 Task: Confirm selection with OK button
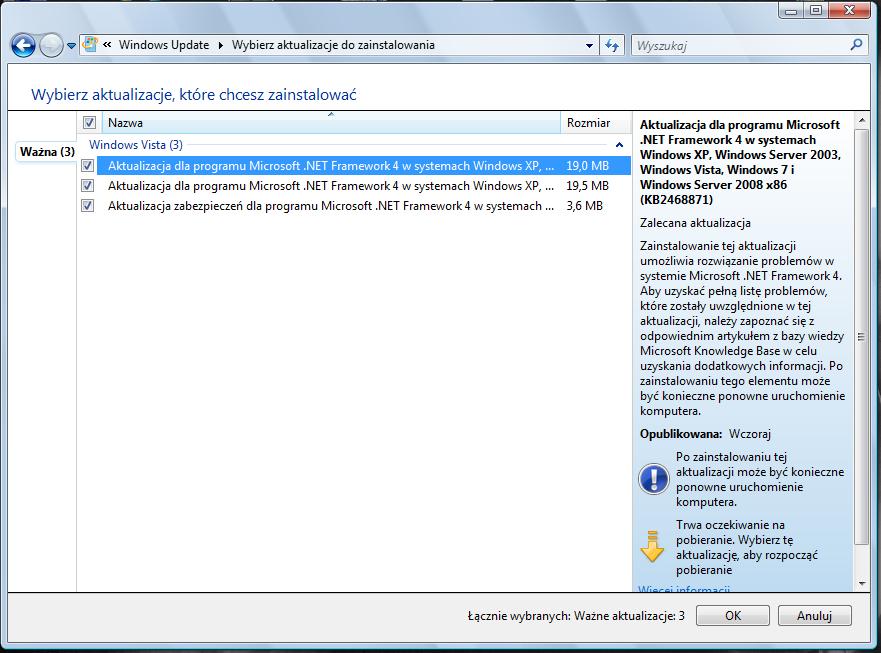[x=733, y=615]
